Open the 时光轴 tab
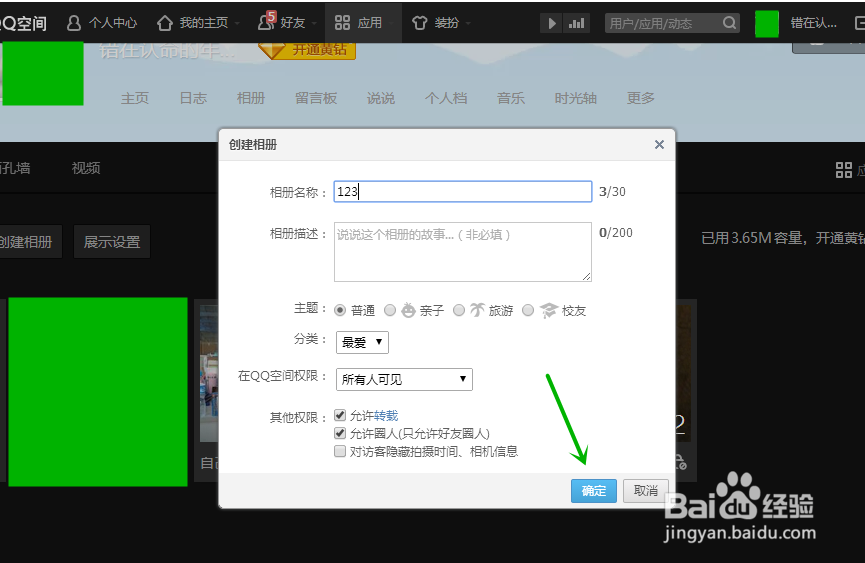The height and width of the screenshot is (563, 865). pyautogui.click(x=575, y=98)
